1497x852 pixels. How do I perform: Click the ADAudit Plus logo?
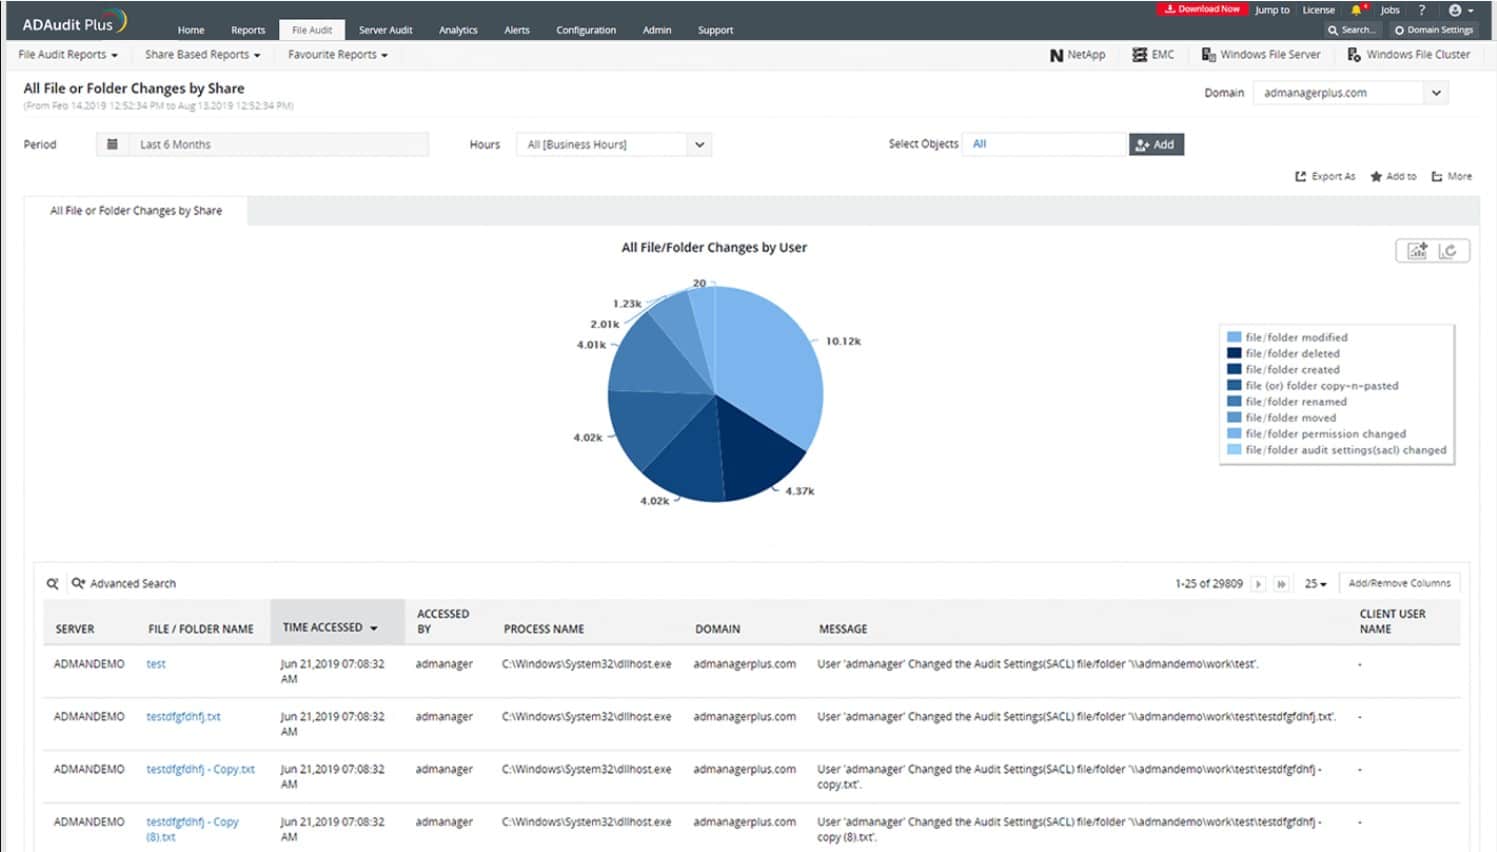(75, 22)
